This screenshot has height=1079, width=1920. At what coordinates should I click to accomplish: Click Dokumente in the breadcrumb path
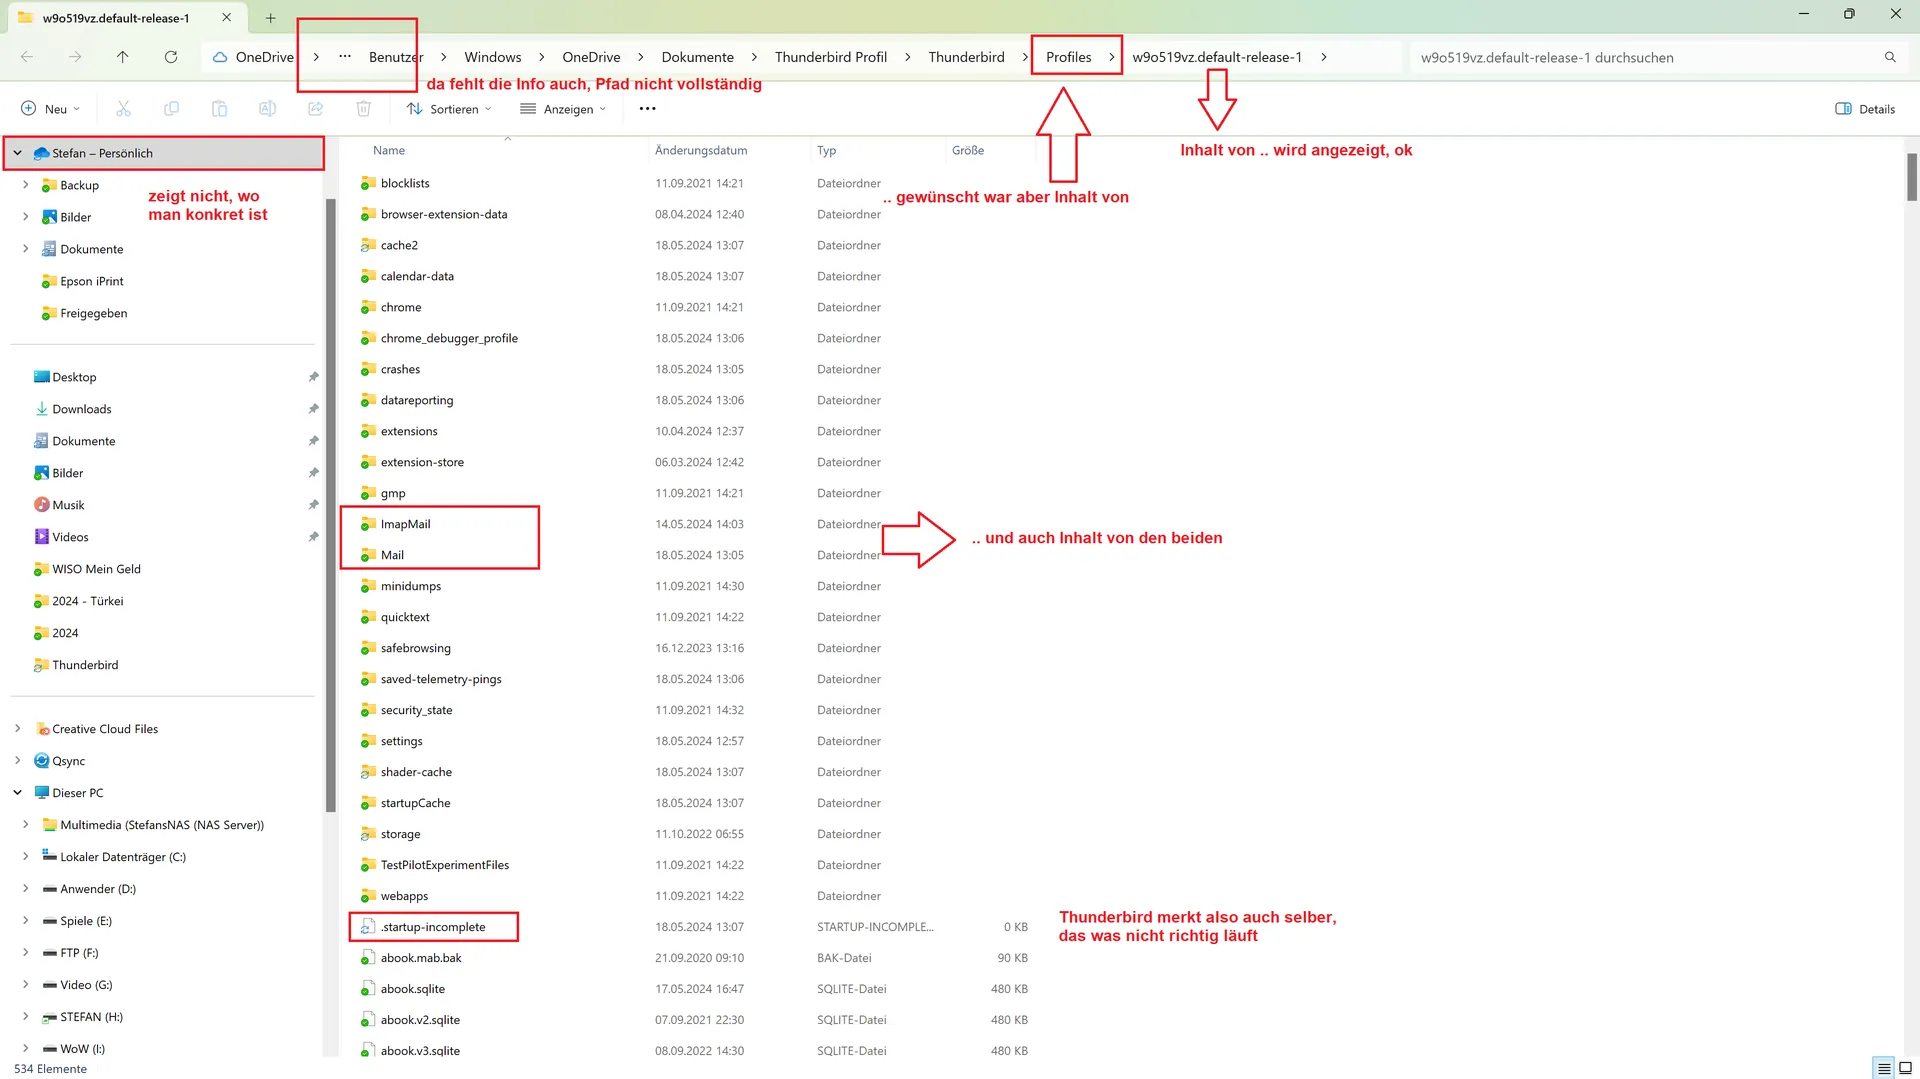point(698,57)
